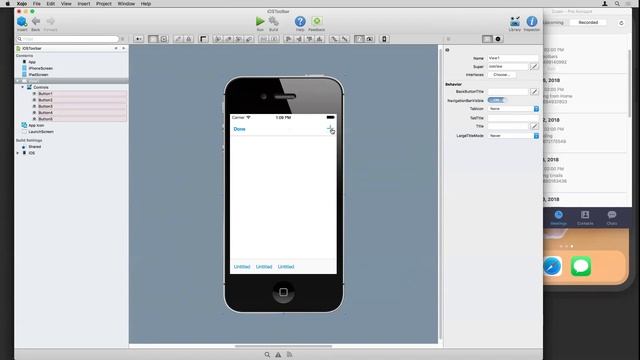Open the Chats tab in Zoom app
The width and height of the screenshot is (640, 360).
pos(611,218)
